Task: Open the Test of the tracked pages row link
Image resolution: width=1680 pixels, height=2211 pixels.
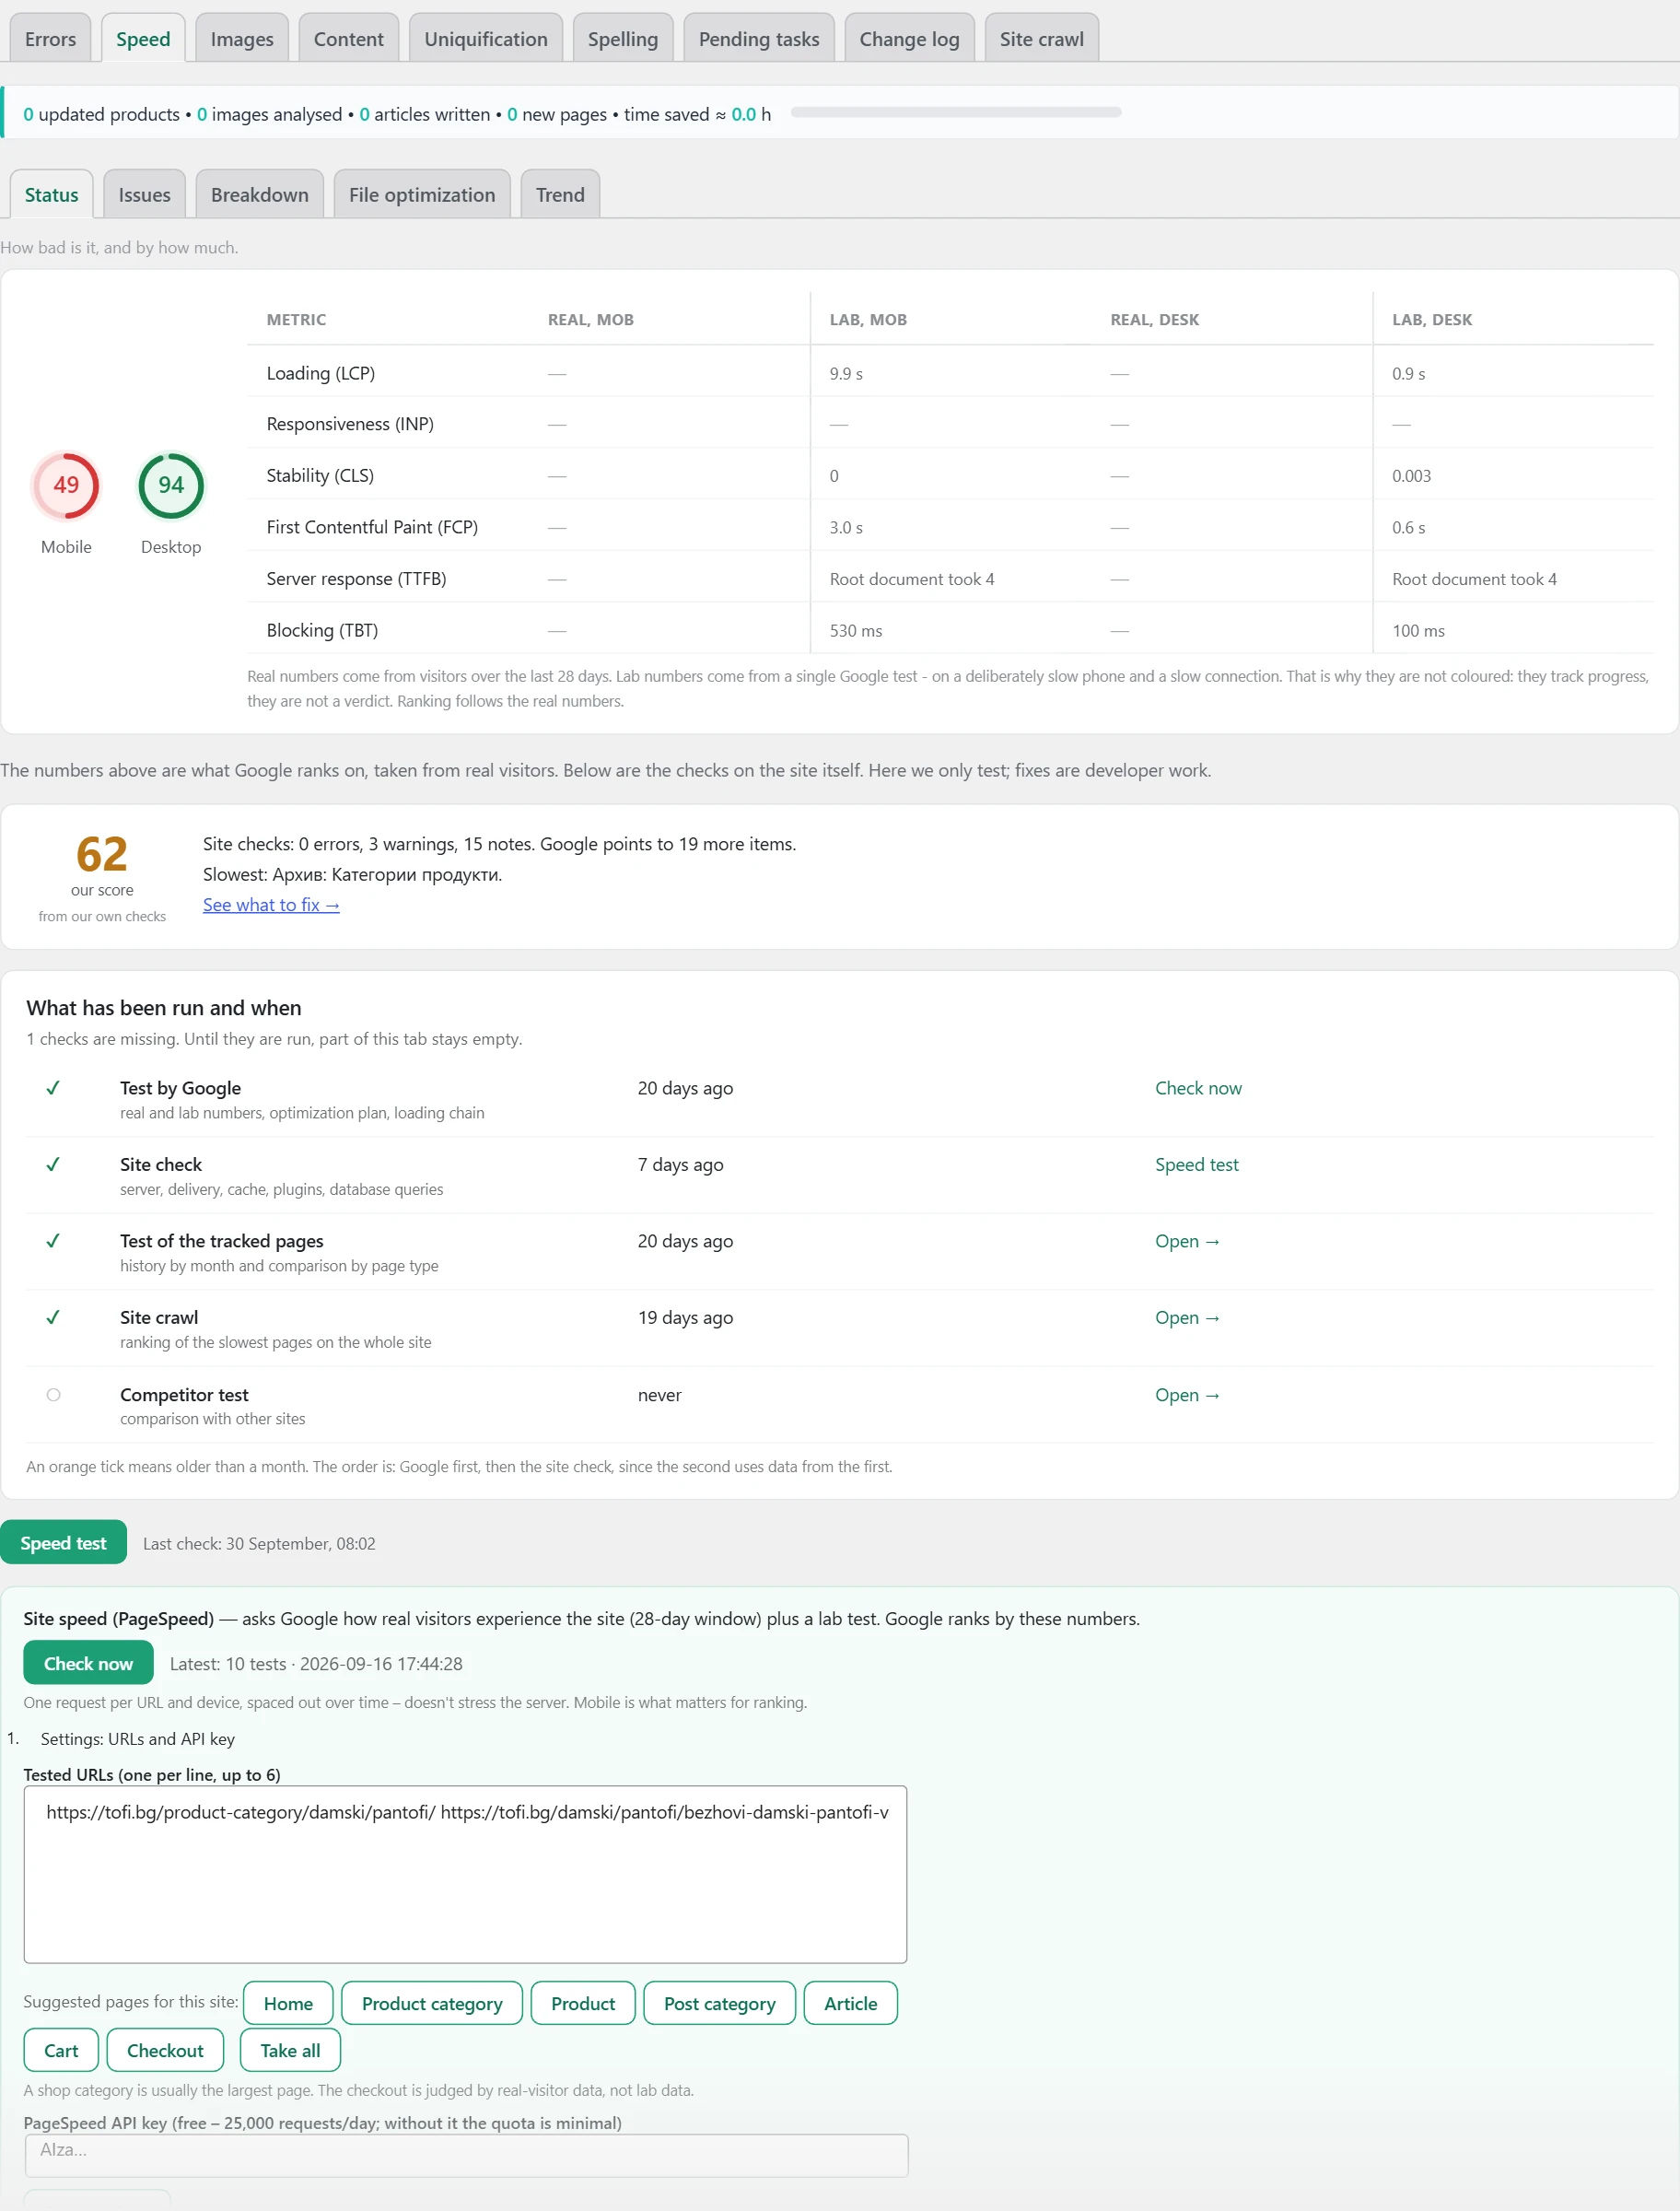Action: coord(1187,1240)
